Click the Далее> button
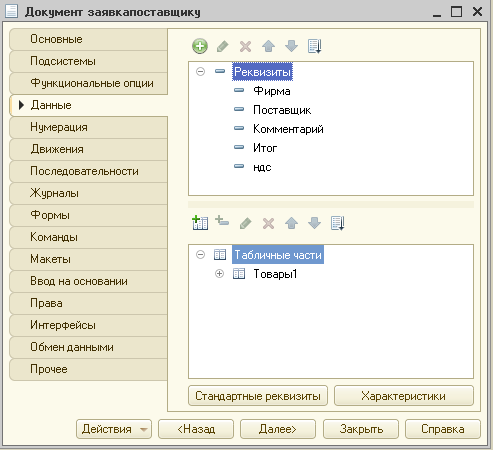Screen dimensions: 493x450 click(x=278, y=429)
